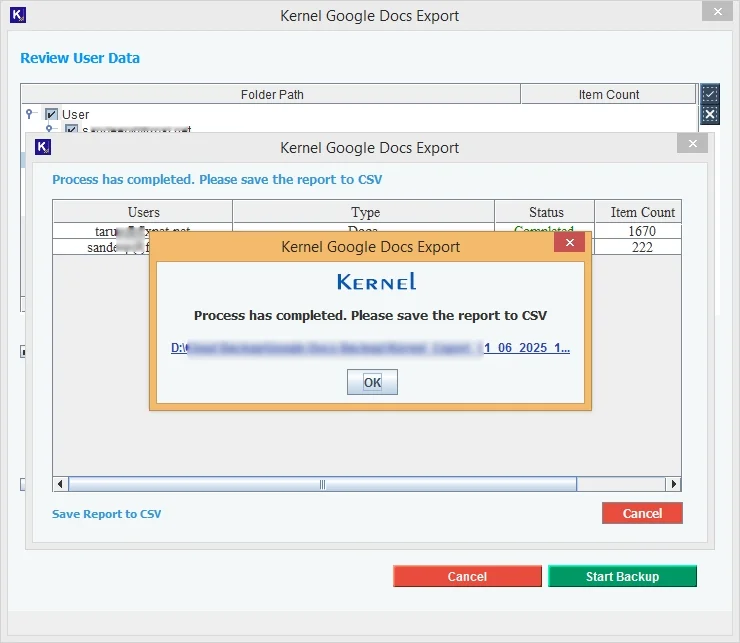Click the horizontal scrollbar thumb
The image size is (740, 643).
[322, 484]
